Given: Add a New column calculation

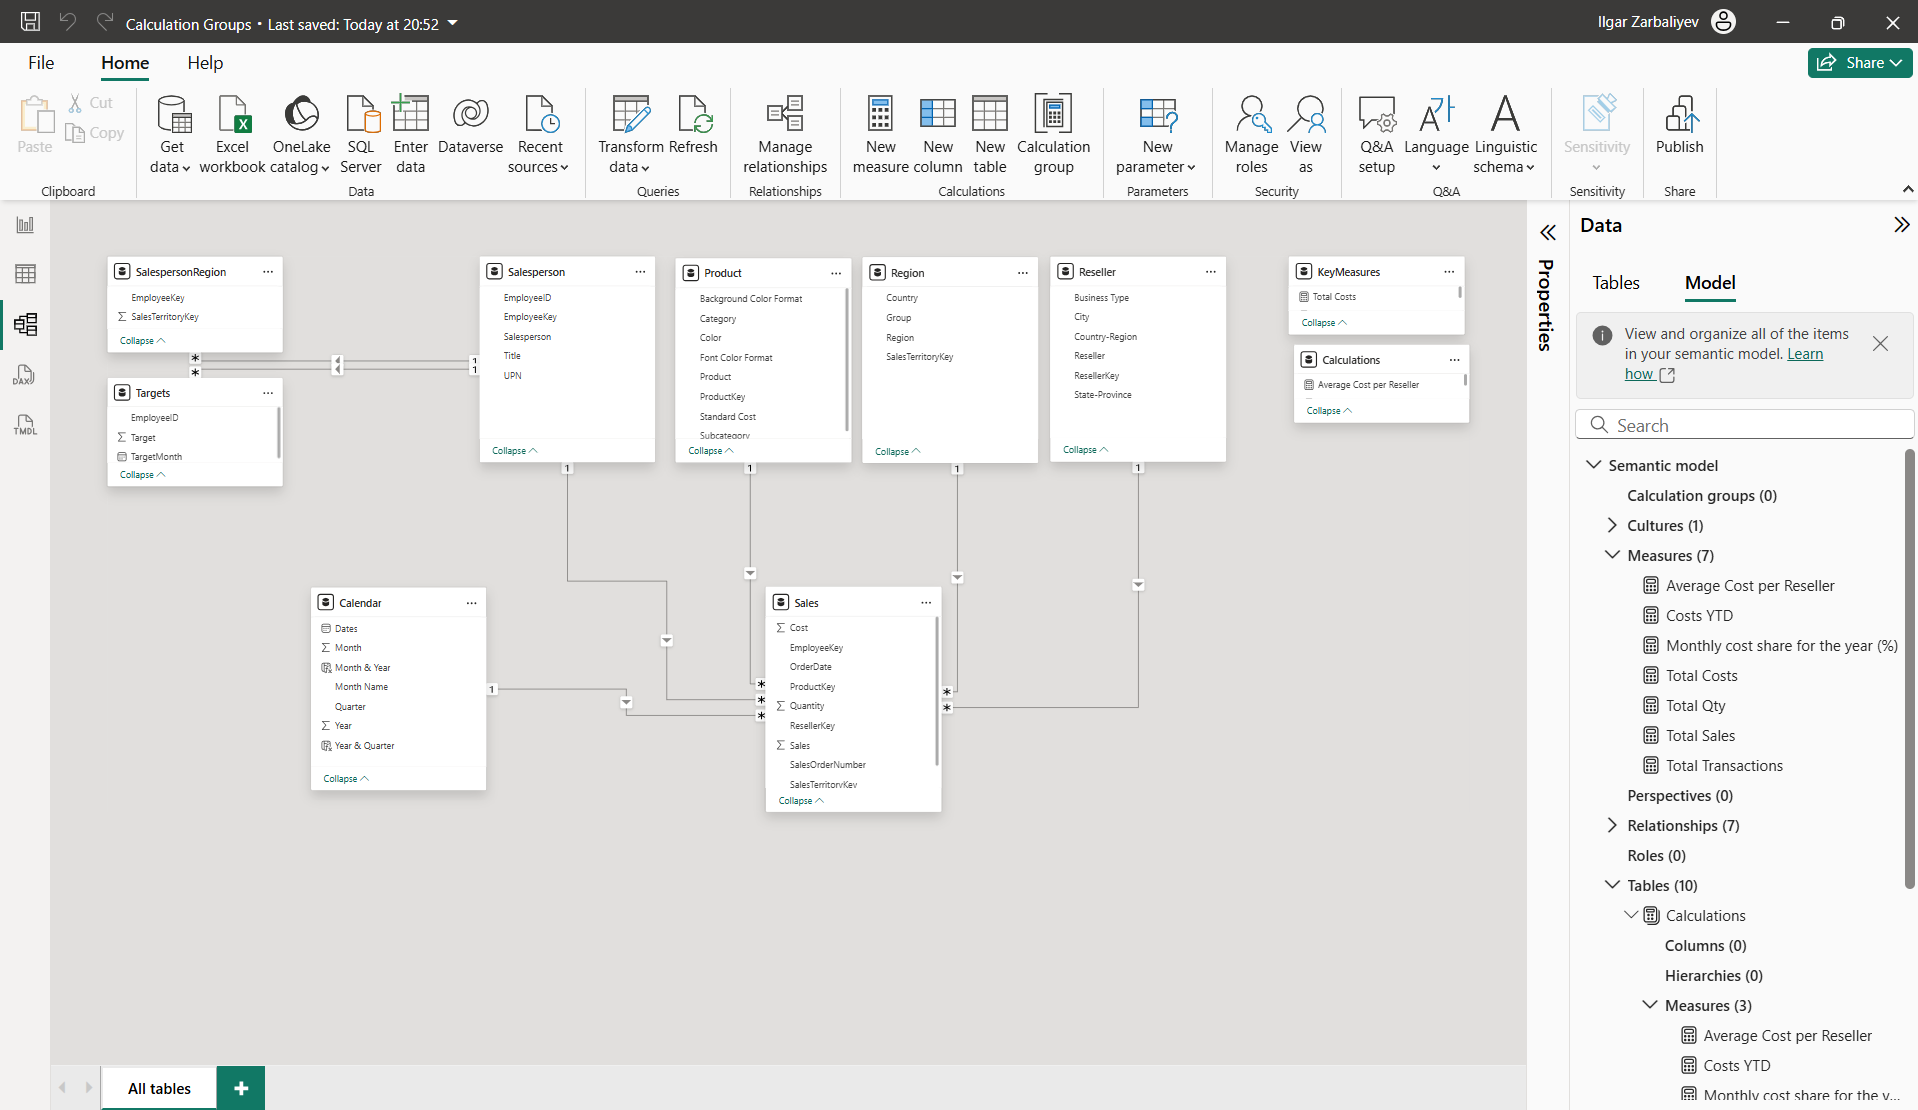Looking at the screenshot, I should click(x=938, y=135).
